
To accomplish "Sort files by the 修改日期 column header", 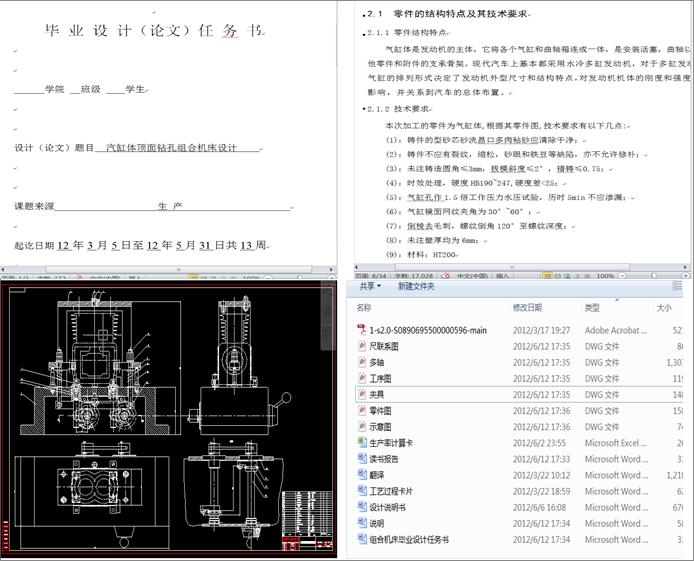I will tap(527, 307).
